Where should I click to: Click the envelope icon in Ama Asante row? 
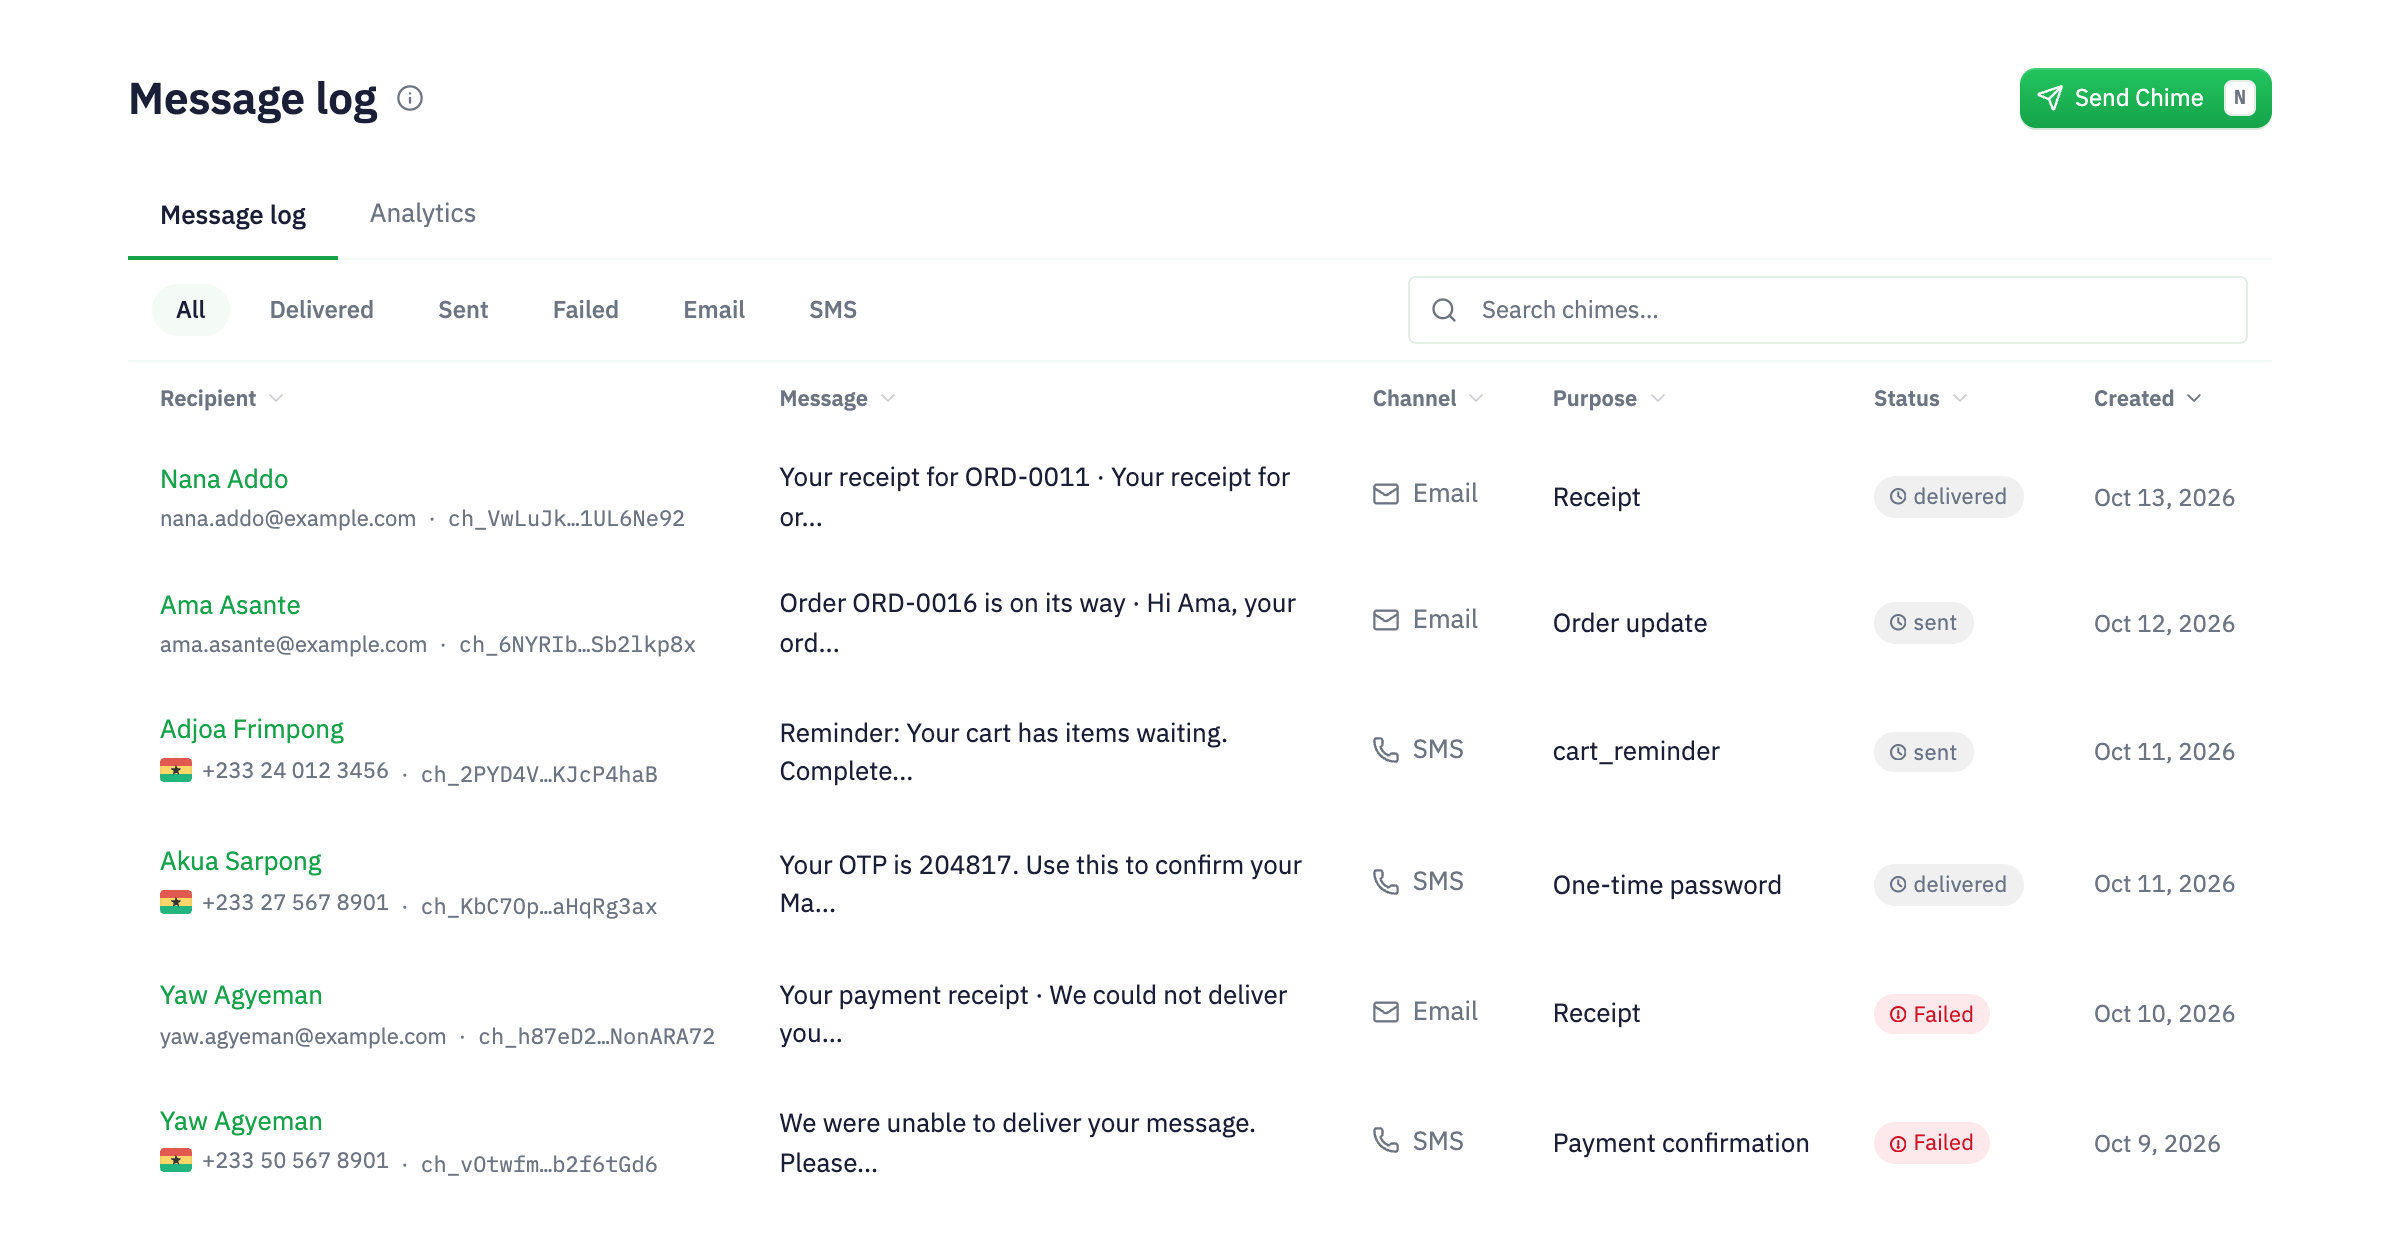pos(1386,620)
